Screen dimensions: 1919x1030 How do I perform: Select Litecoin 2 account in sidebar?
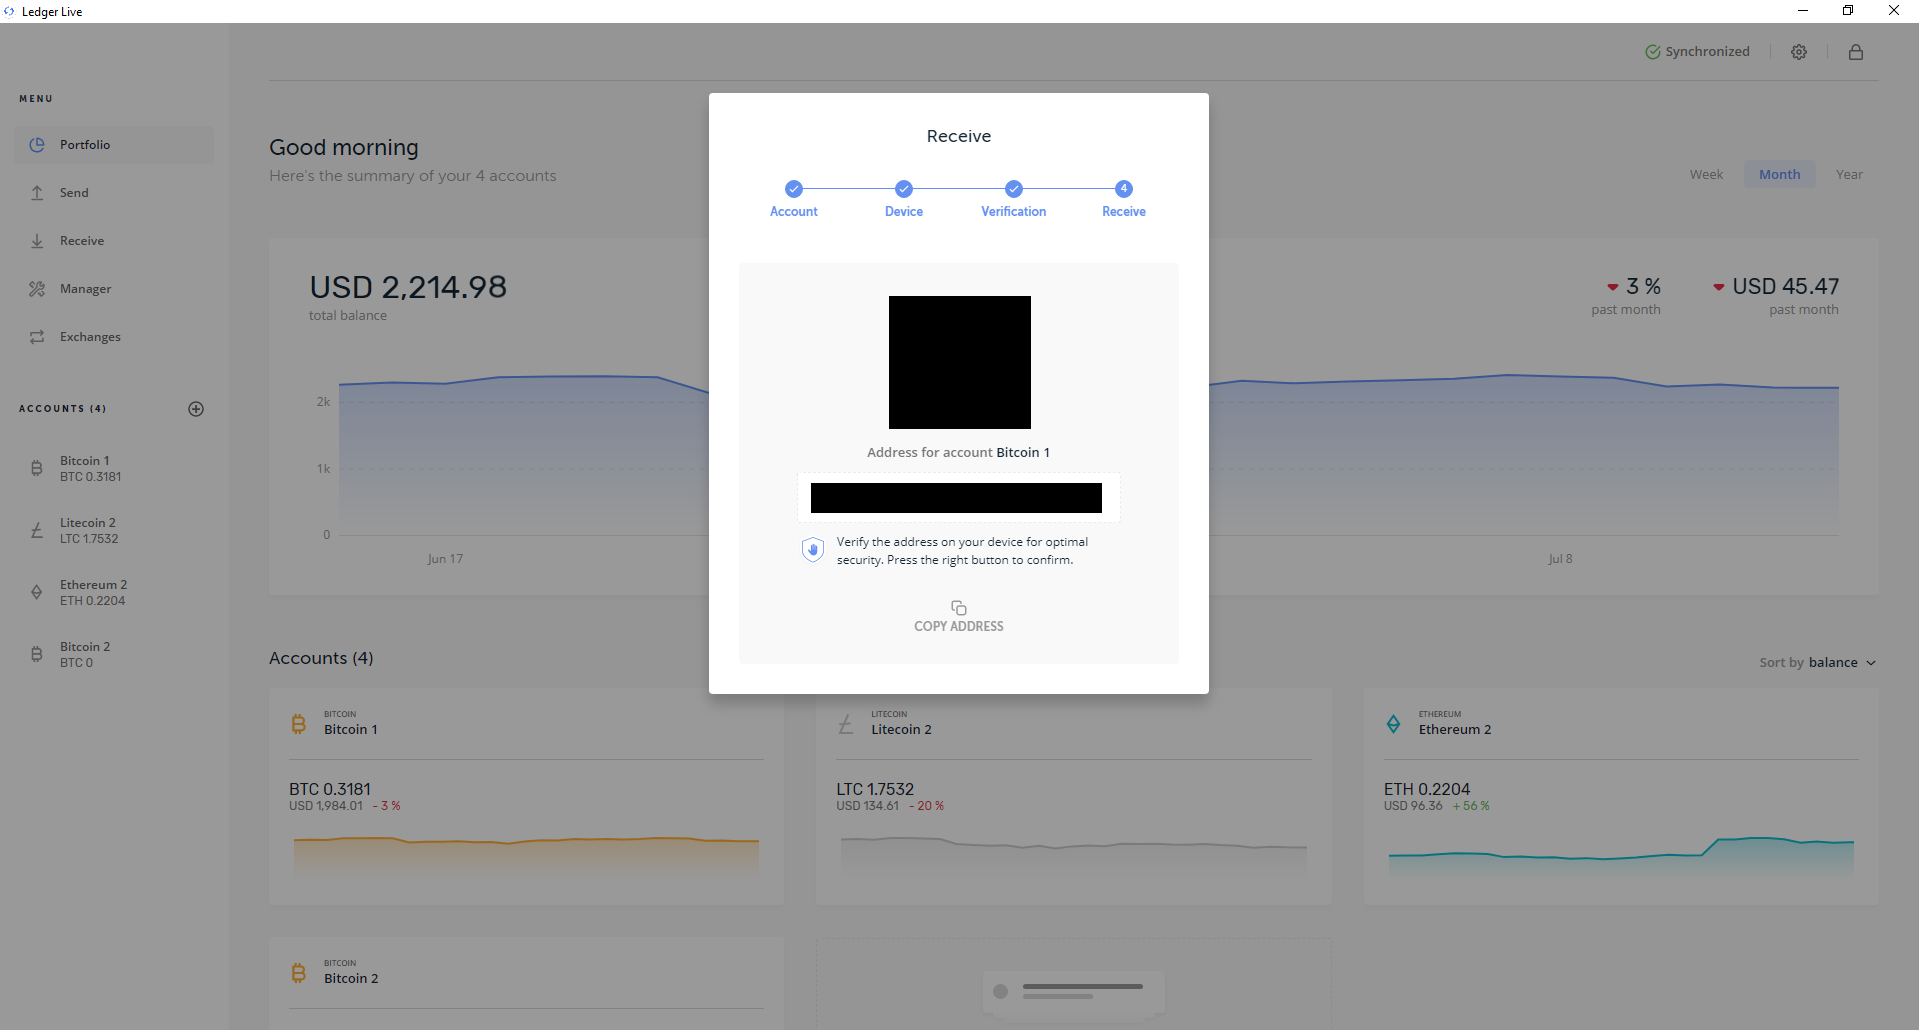tap(113, 531)
